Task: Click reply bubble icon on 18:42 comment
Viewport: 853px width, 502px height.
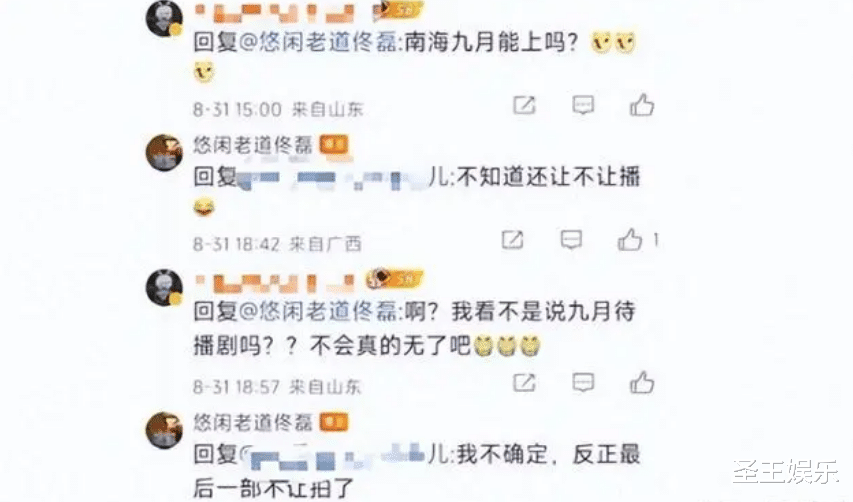Action: click(x=571, y=239)
